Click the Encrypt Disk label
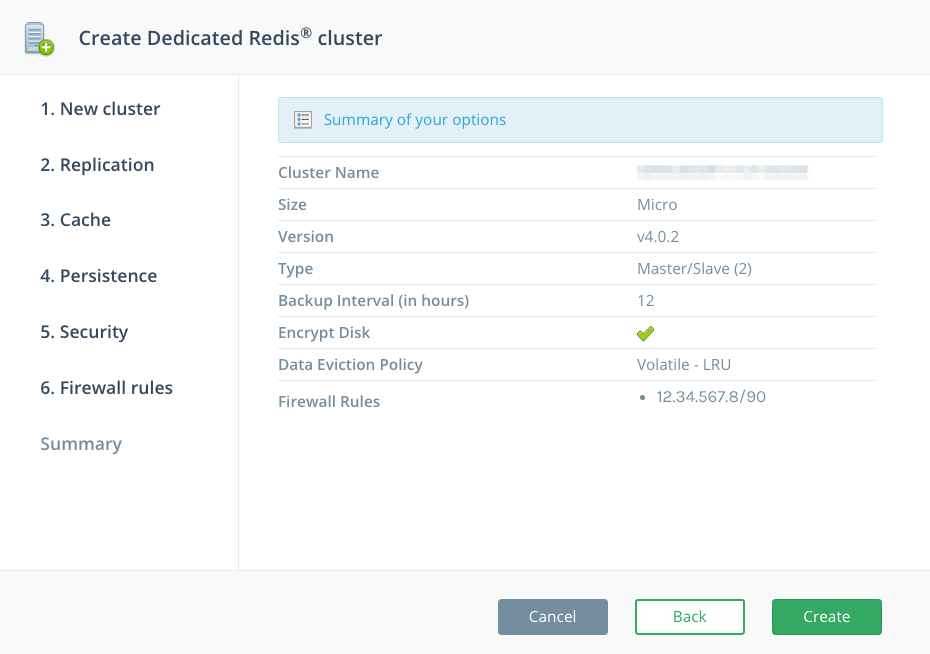The height and width of the screenshot is (654, 930). 324,333
